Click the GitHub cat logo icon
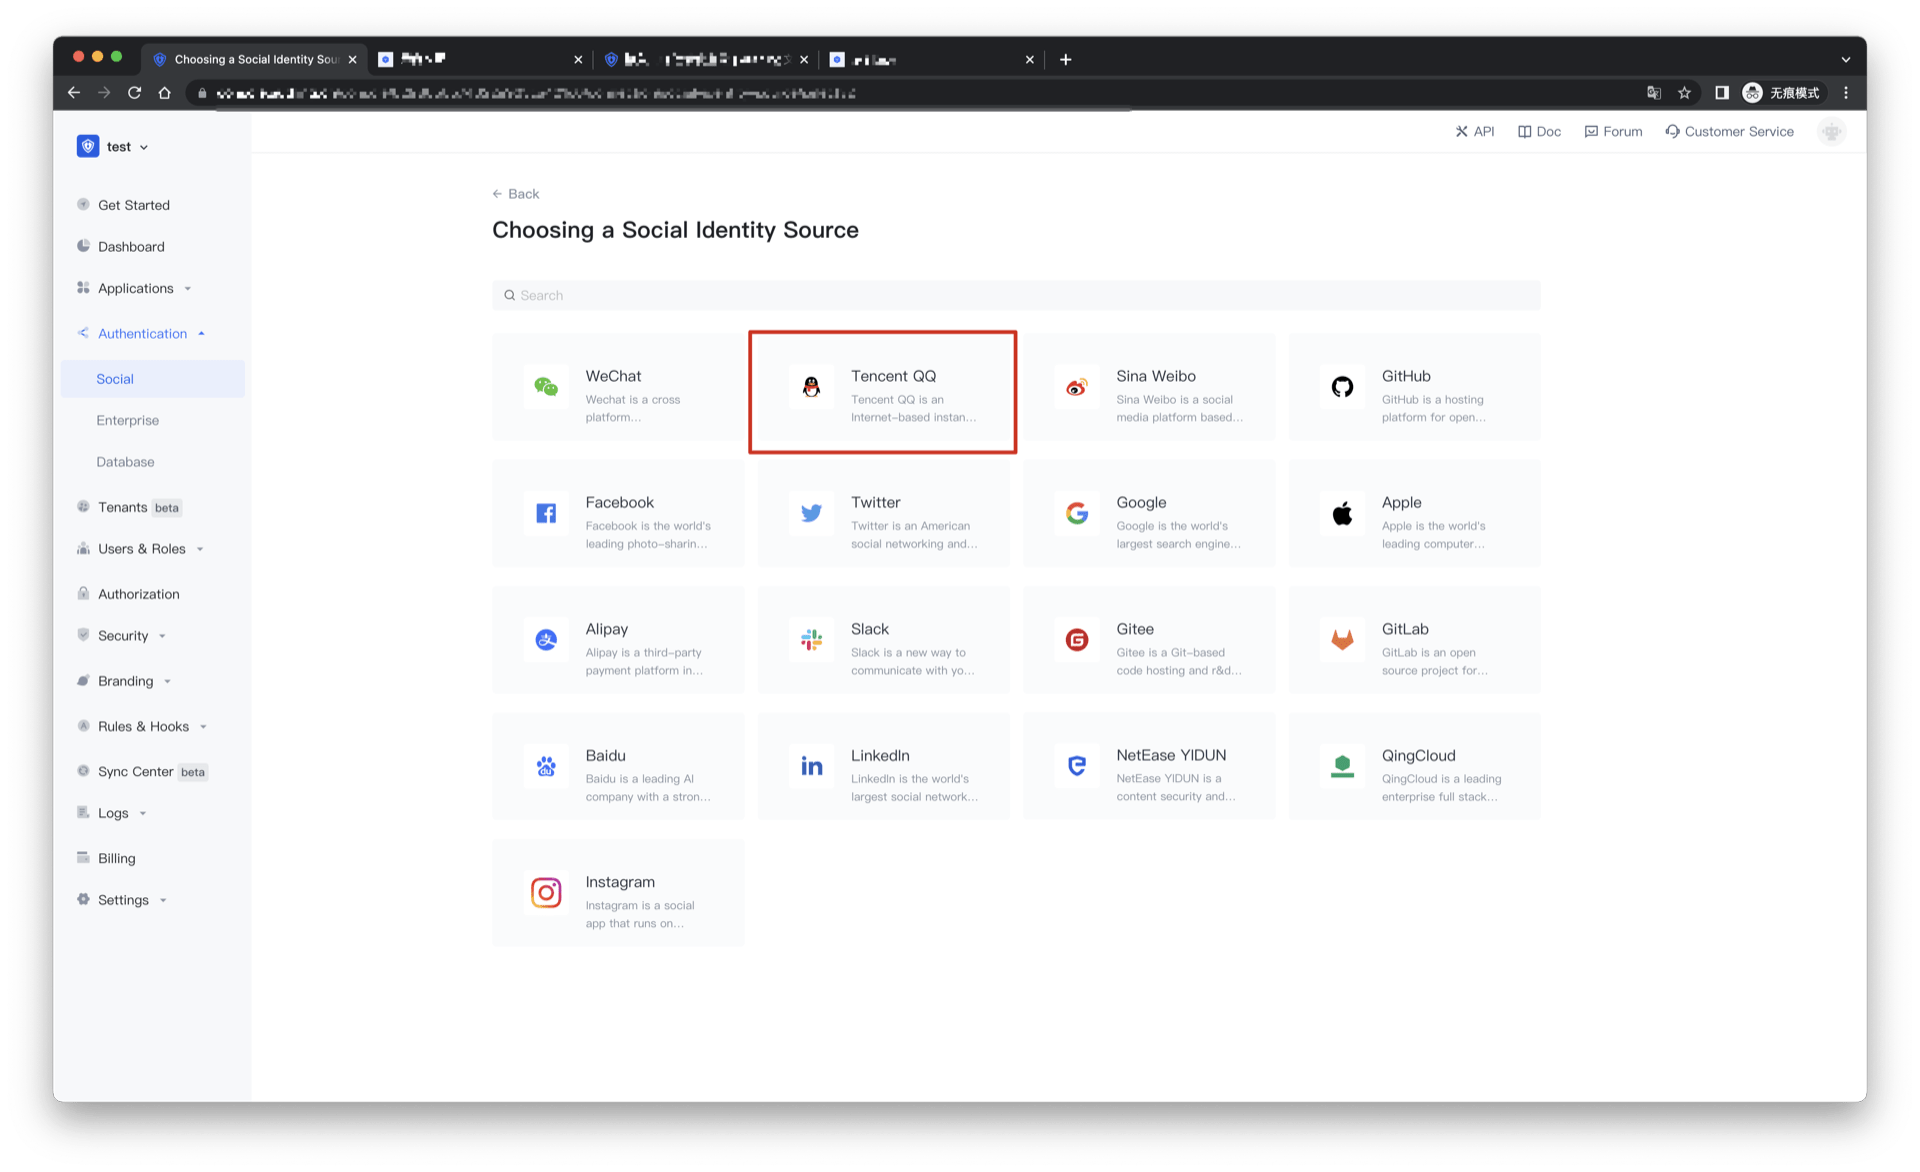This screenshot has height=1172, width=1920. (x=1341, y=388)
